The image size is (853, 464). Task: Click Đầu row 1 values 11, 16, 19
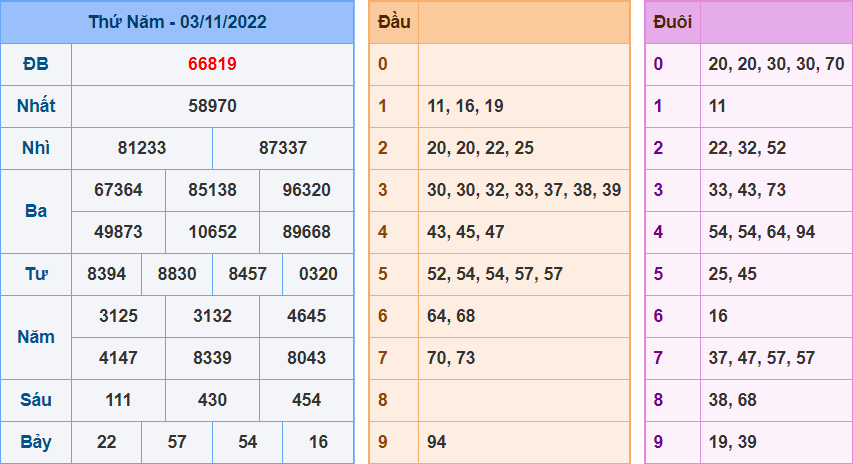(465, 106)
